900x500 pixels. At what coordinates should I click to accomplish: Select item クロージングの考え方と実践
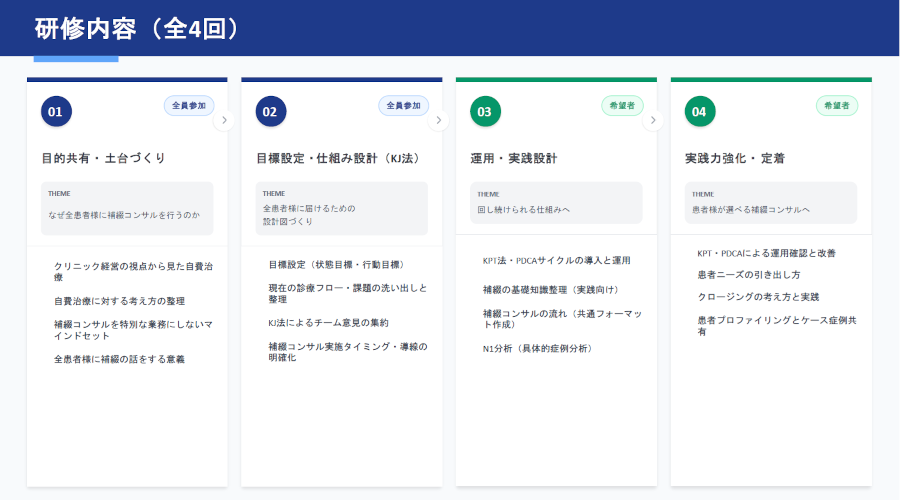click(x=758, y=297)
